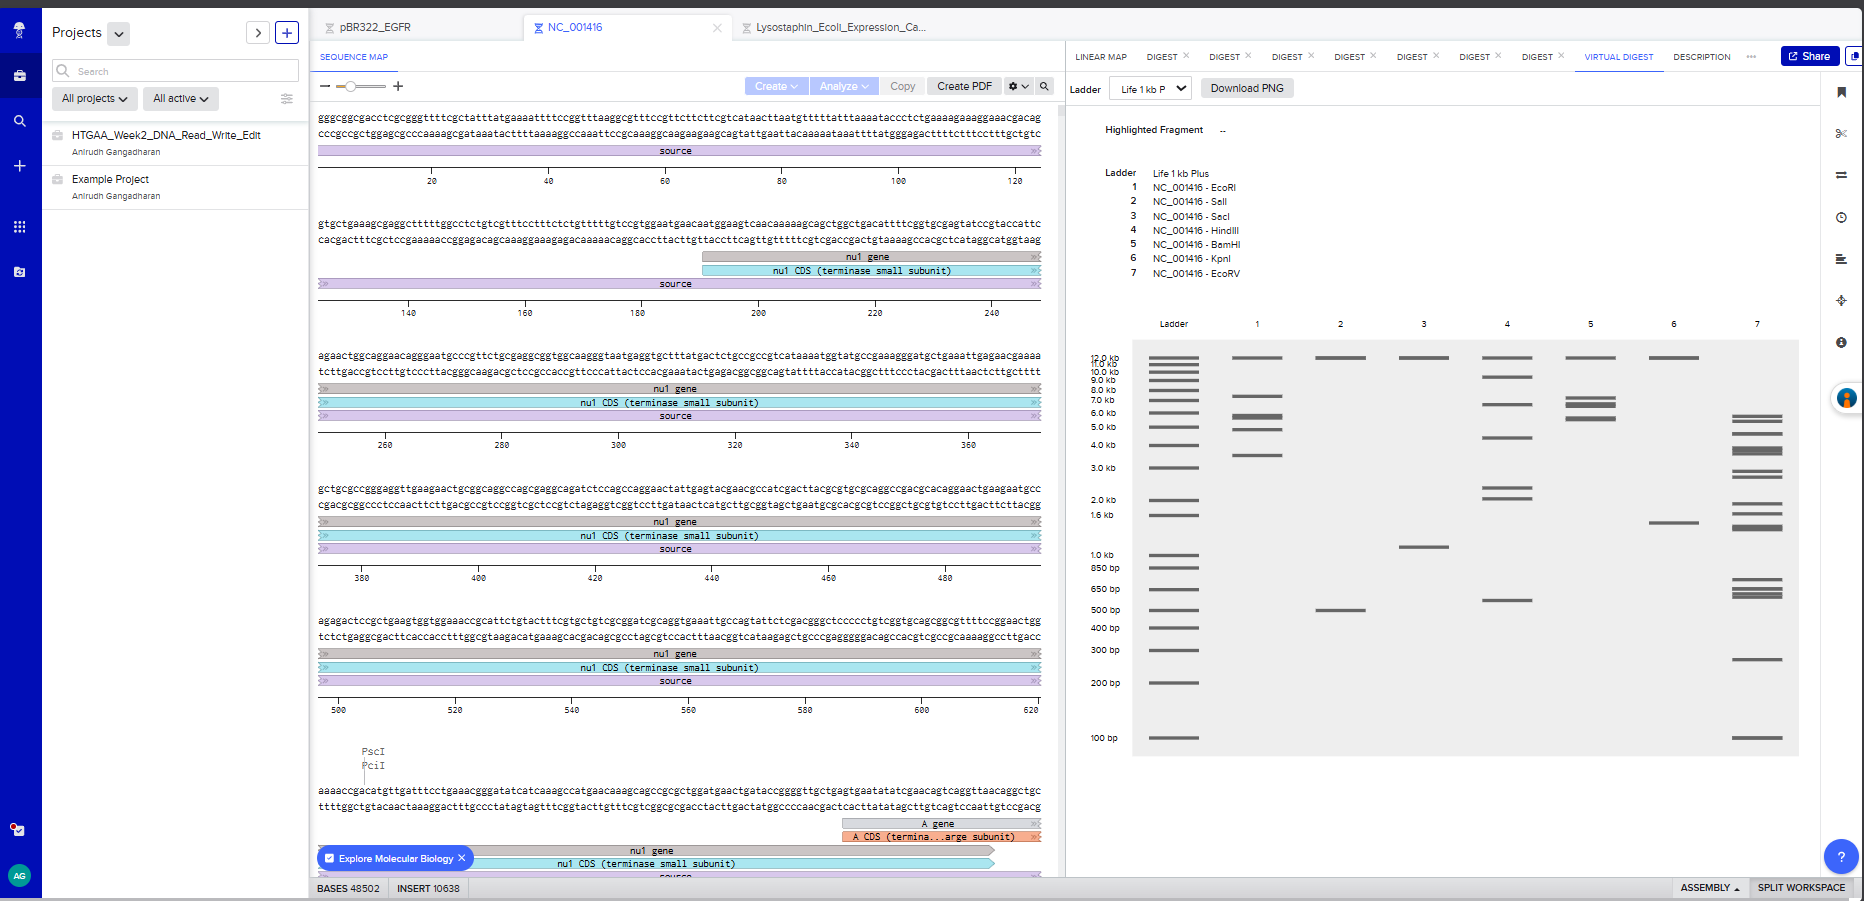Close the first DIGEST tab
The height and width of the screenshot is (901, 1864).
tap(1186, 56)
